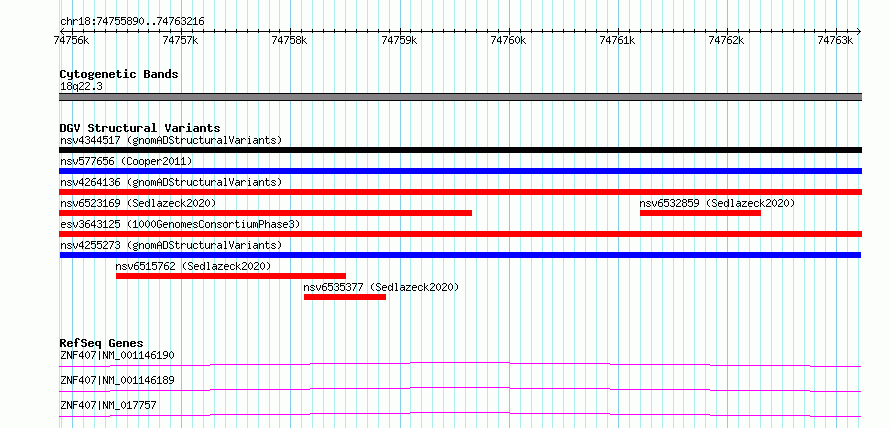Click the red nsv6532859 variant bar

pyautogui.click(x=700, y=213)
